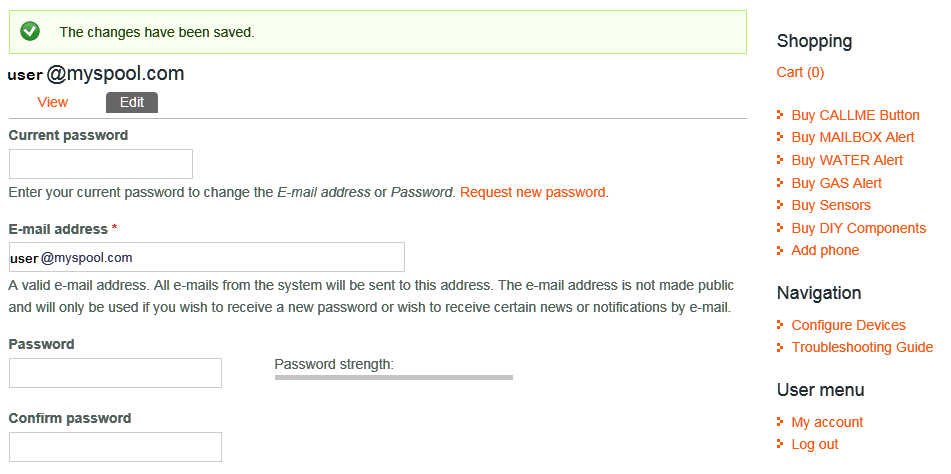Click the Add phone link
951x474 pixels.
coord(824,250)
